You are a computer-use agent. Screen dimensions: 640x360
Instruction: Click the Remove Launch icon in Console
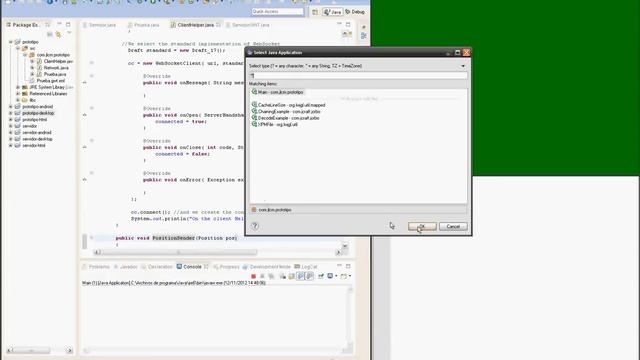pos(262,276)
